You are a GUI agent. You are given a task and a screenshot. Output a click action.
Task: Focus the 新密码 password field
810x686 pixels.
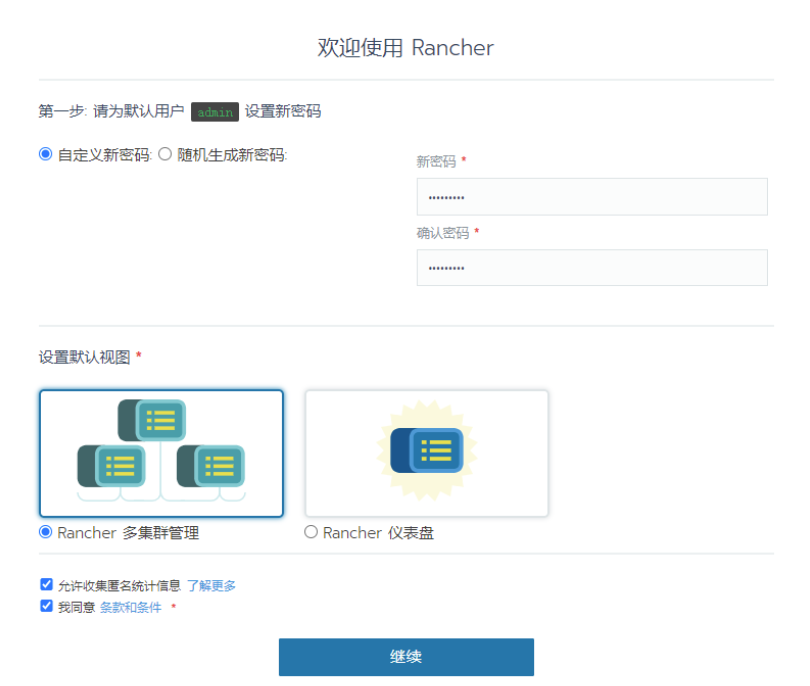point(592,197)
